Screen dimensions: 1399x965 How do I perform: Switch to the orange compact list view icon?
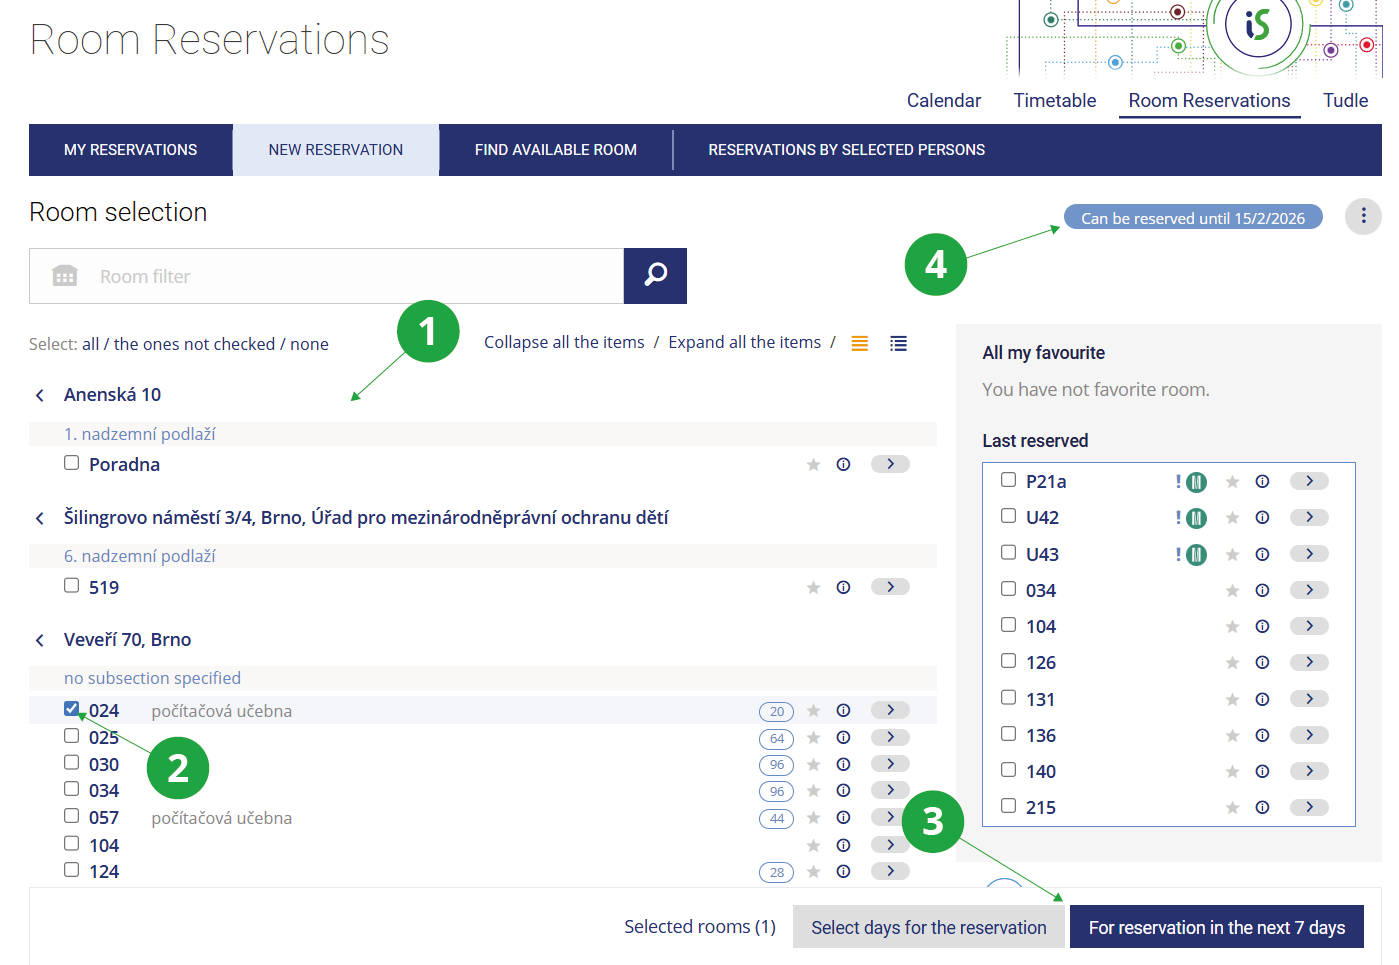(x=859, y=343)
